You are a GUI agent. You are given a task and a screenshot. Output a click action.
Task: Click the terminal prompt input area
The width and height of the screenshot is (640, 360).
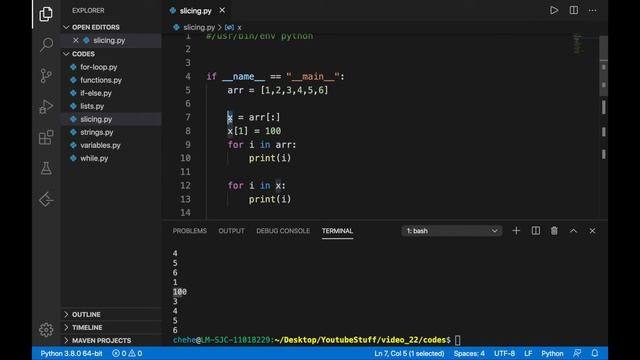click(x=458, y=340)
